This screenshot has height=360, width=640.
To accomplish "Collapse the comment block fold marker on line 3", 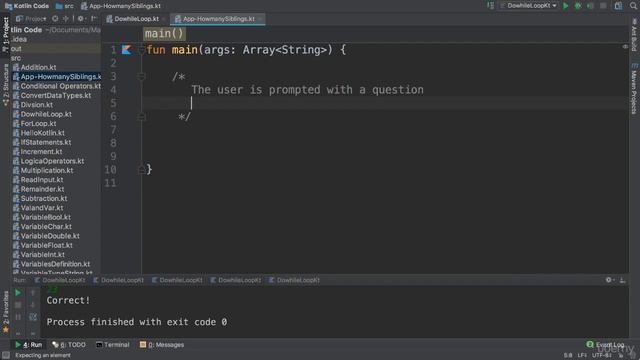I will click(142, 76).
